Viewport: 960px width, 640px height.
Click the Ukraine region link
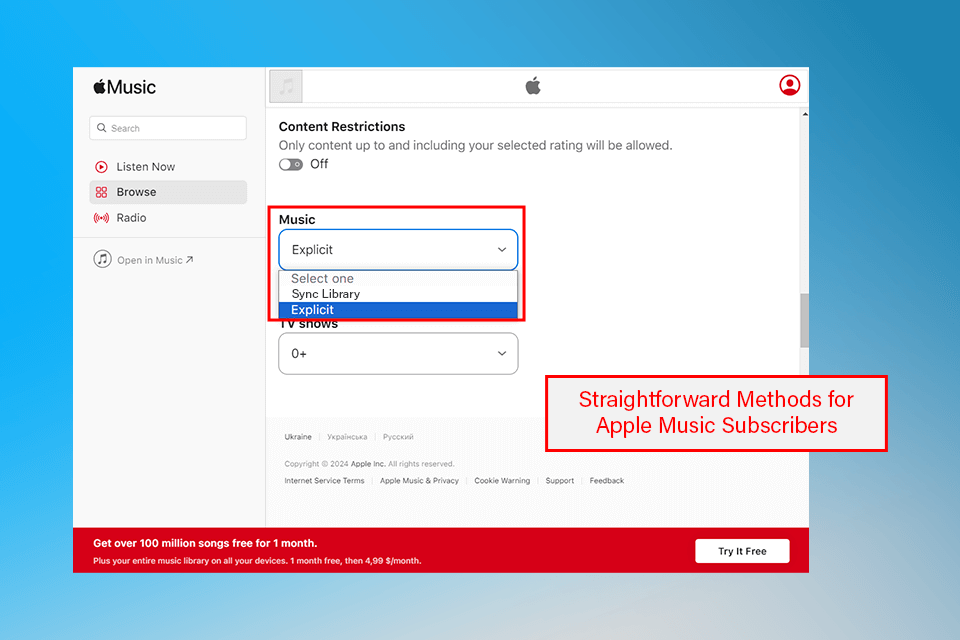pyautogui.click(x=298, y=437)
